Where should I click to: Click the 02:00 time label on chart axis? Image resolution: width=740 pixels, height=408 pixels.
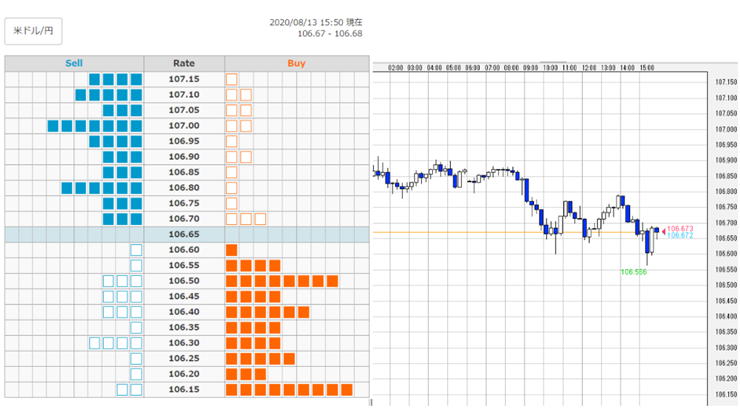pos(395,68)
